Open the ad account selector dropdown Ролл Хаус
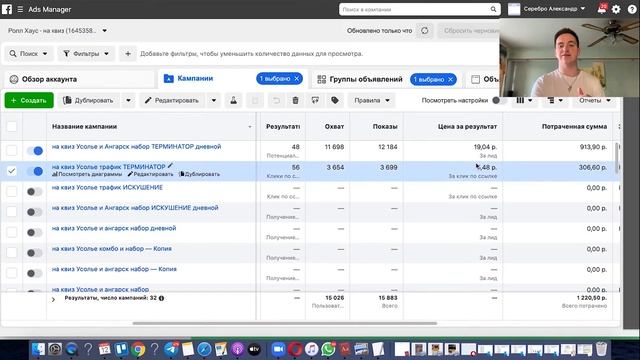Viewport: 640px width, 360px height. 58,31
